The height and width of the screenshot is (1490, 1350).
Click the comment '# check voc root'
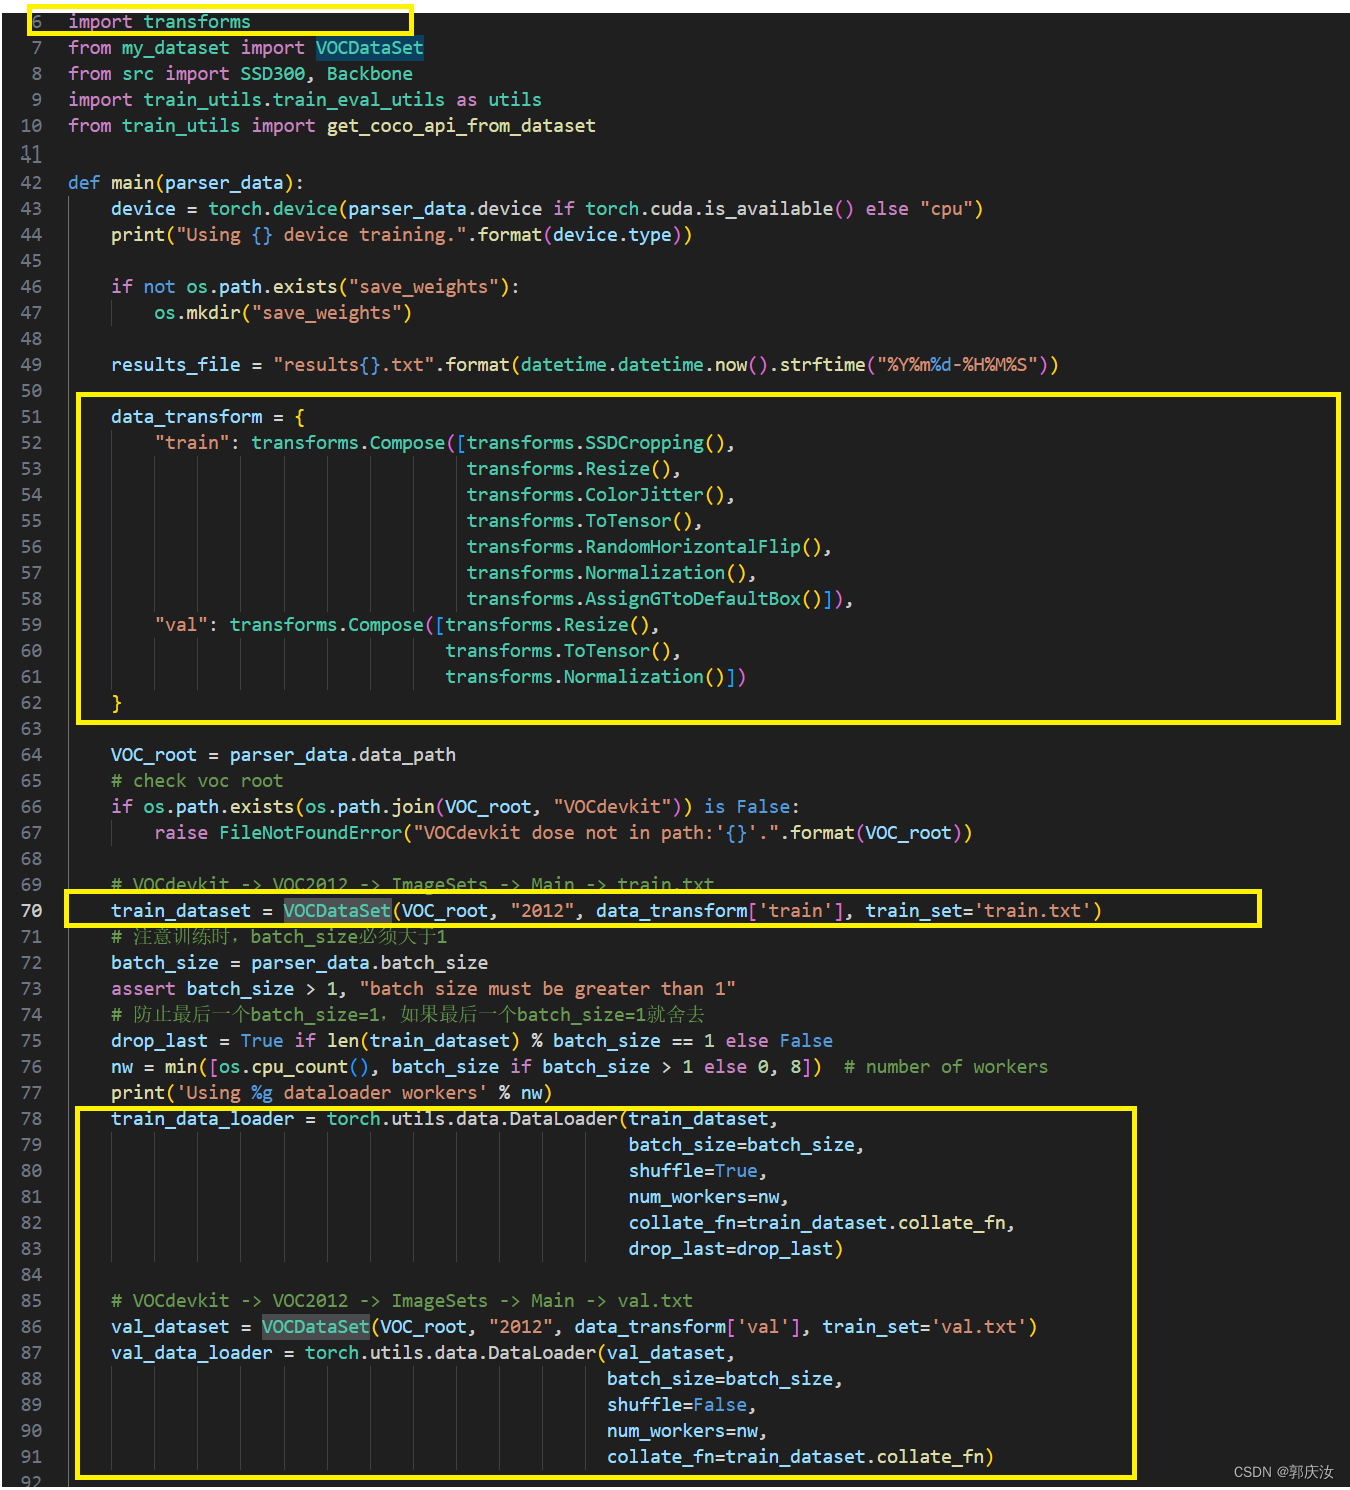pos(197,781)
